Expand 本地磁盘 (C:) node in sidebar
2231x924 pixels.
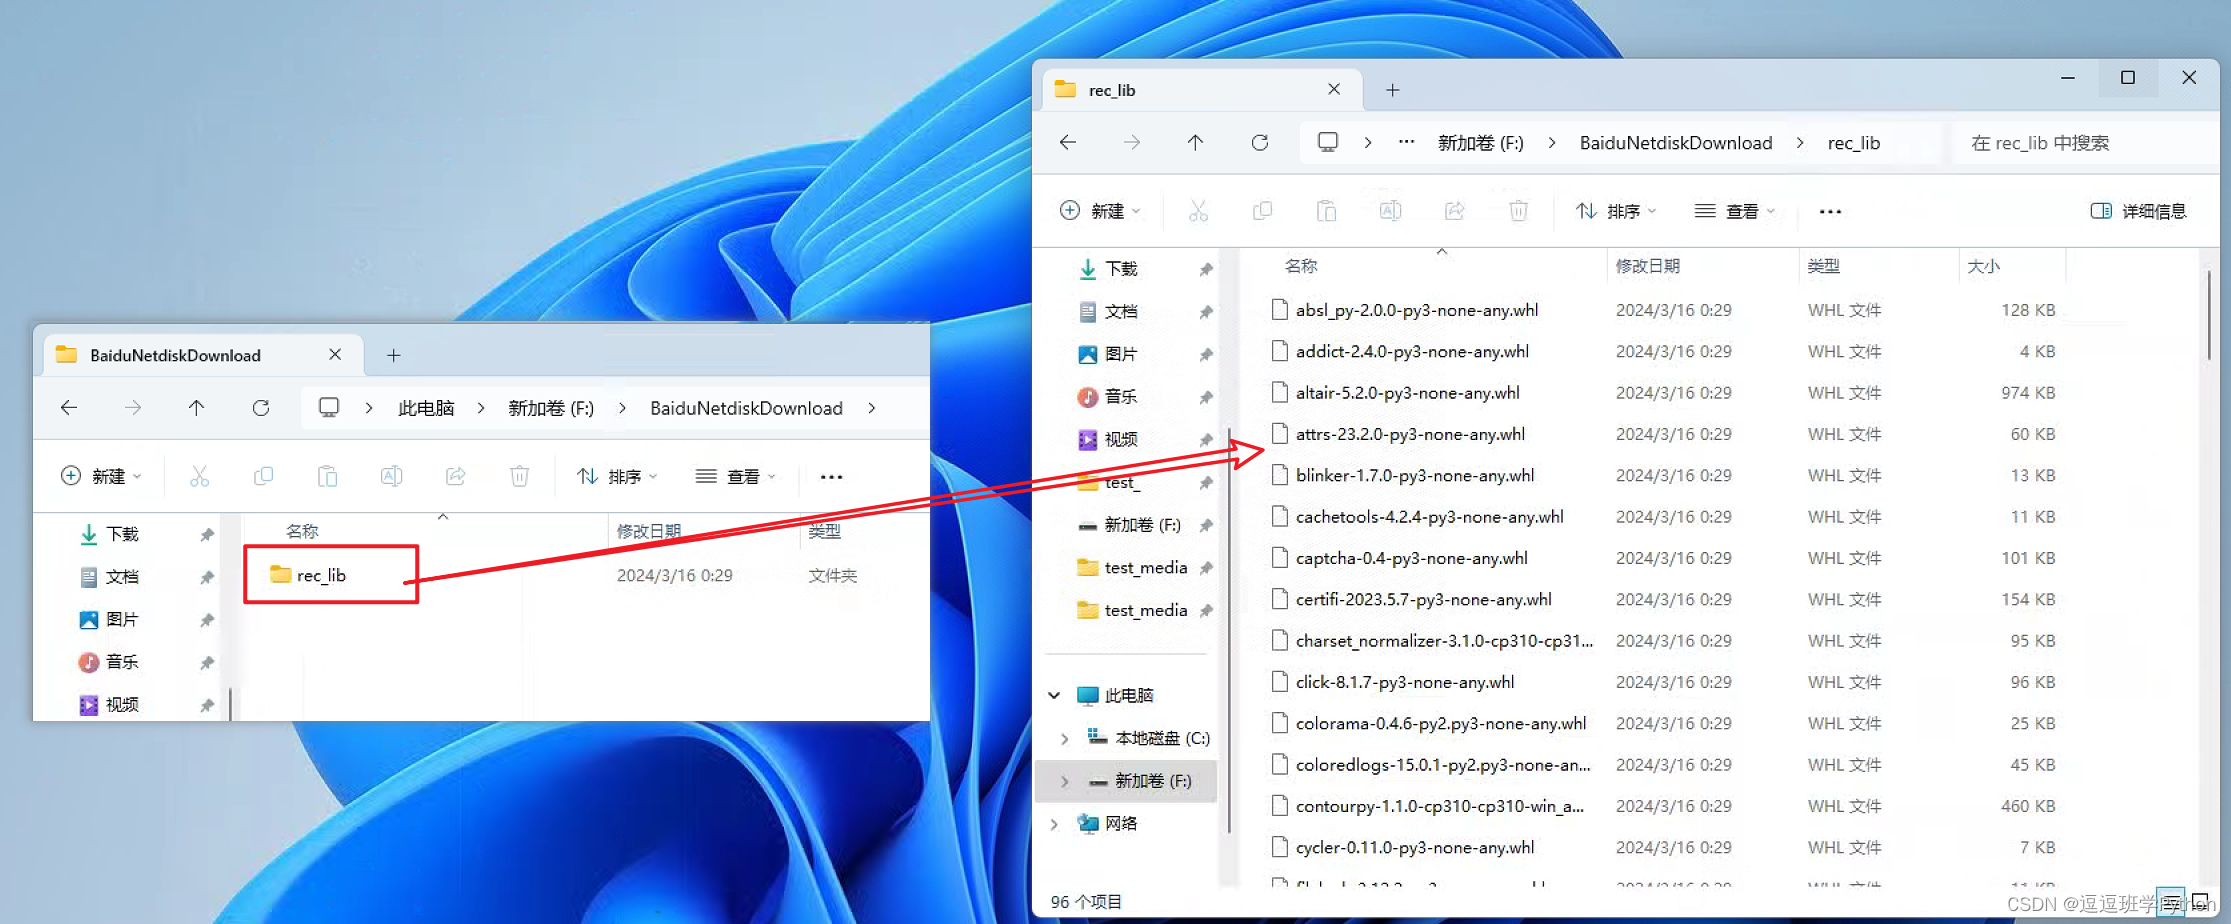[x=1064, y=738]
